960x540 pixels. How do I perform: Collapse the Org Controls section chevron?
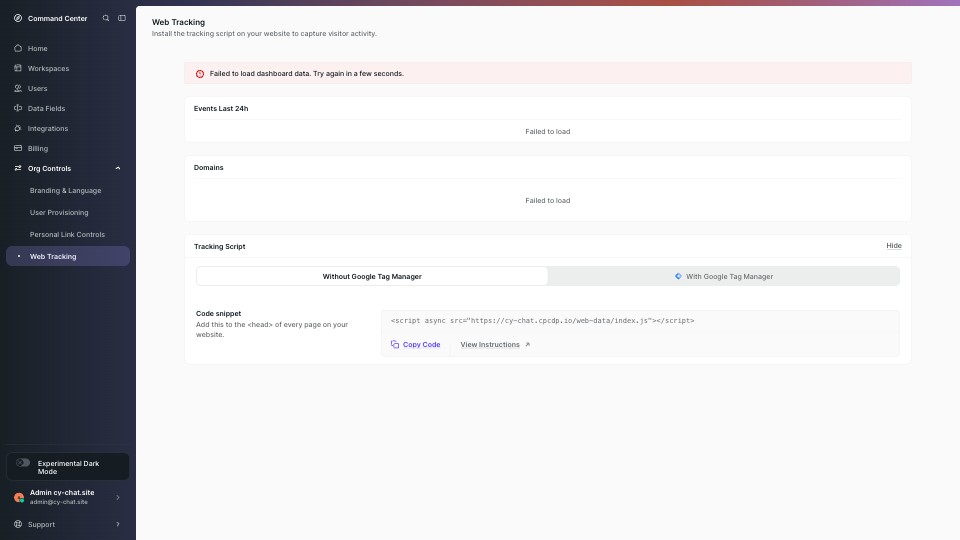coord(118,168)
